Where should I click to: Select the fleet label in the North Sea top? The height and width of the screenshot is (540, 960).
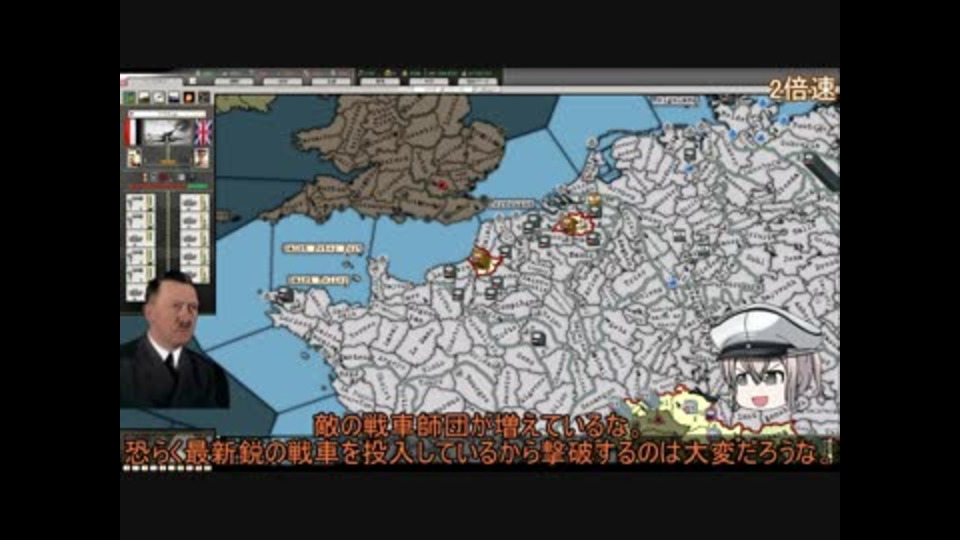pos(674,100)
